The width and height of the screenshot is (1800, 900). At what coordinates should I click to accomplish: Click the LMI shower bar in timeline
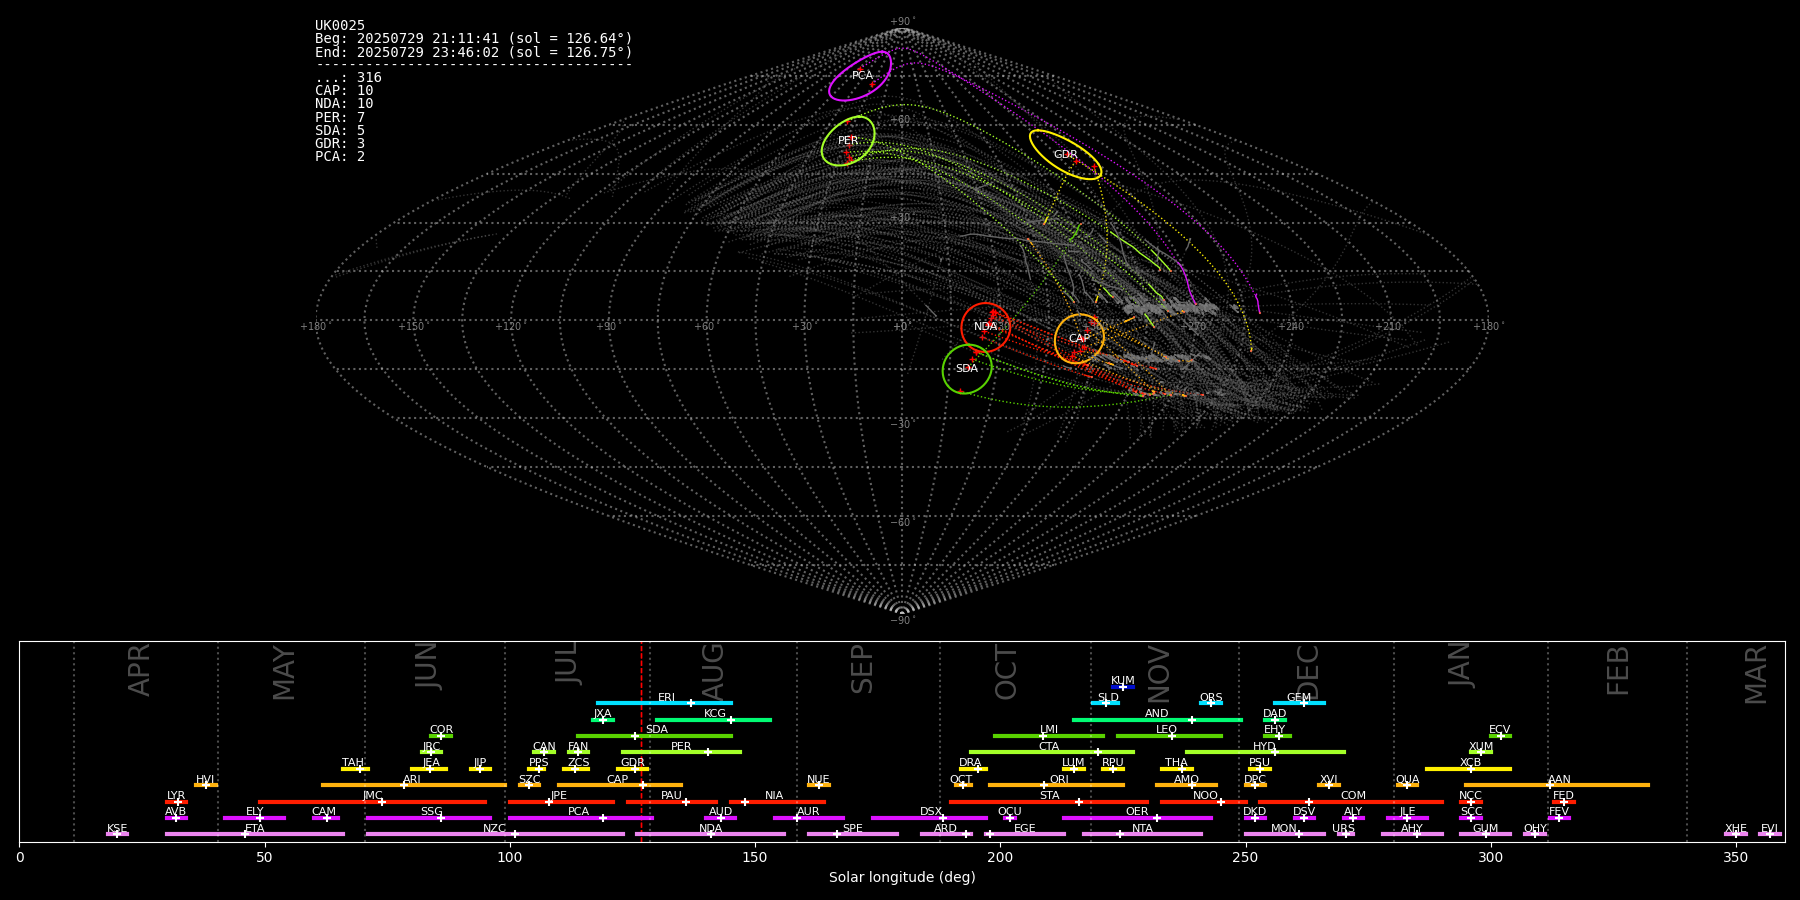click(1049, 736)
